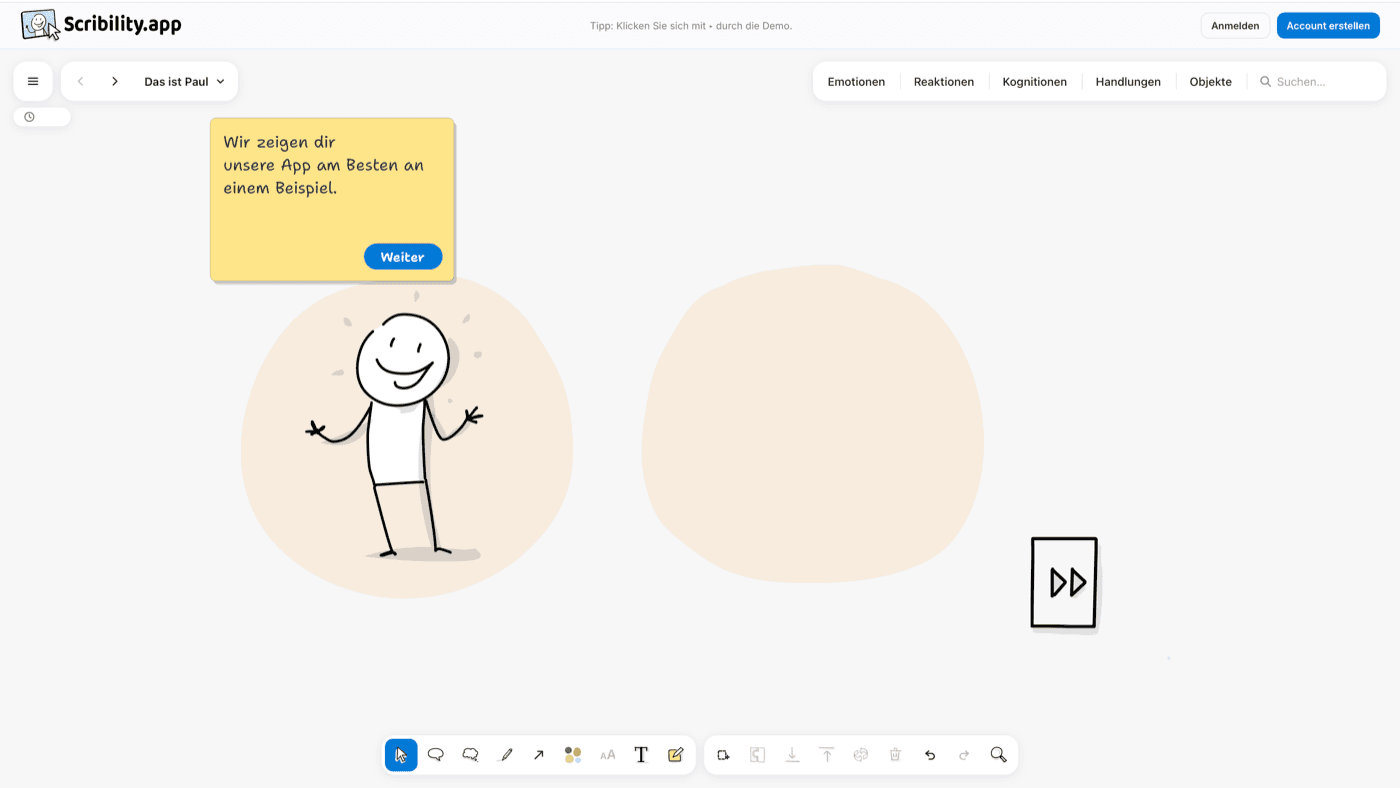Open the Handlungen category

point(1128,82)
